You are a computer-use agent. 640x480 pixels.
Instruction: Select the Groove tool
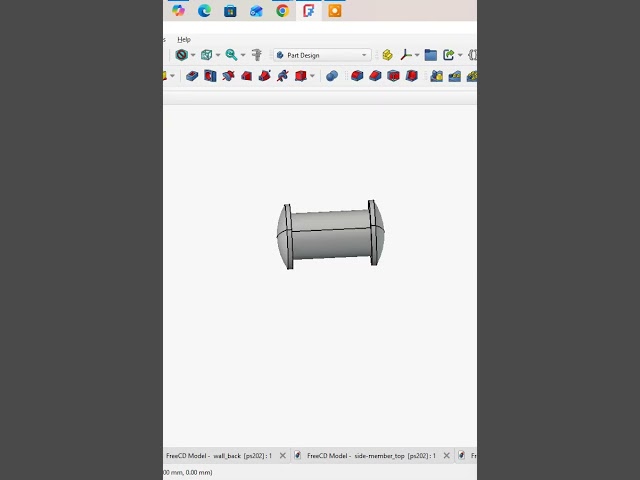pyautogui.click(x=228, y=76)
